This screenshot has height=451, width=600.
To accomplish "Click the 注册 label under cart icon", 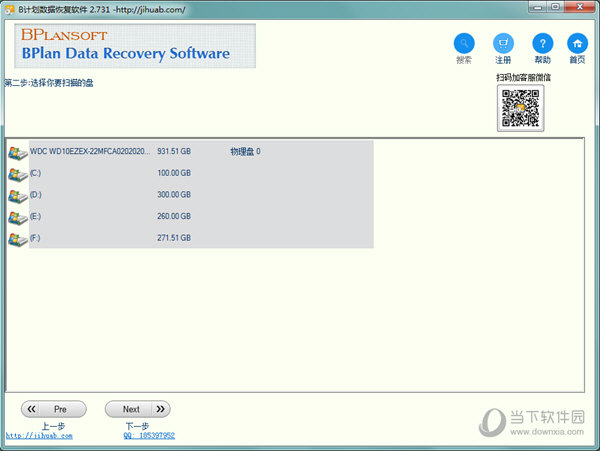I will tap(503, 60).
